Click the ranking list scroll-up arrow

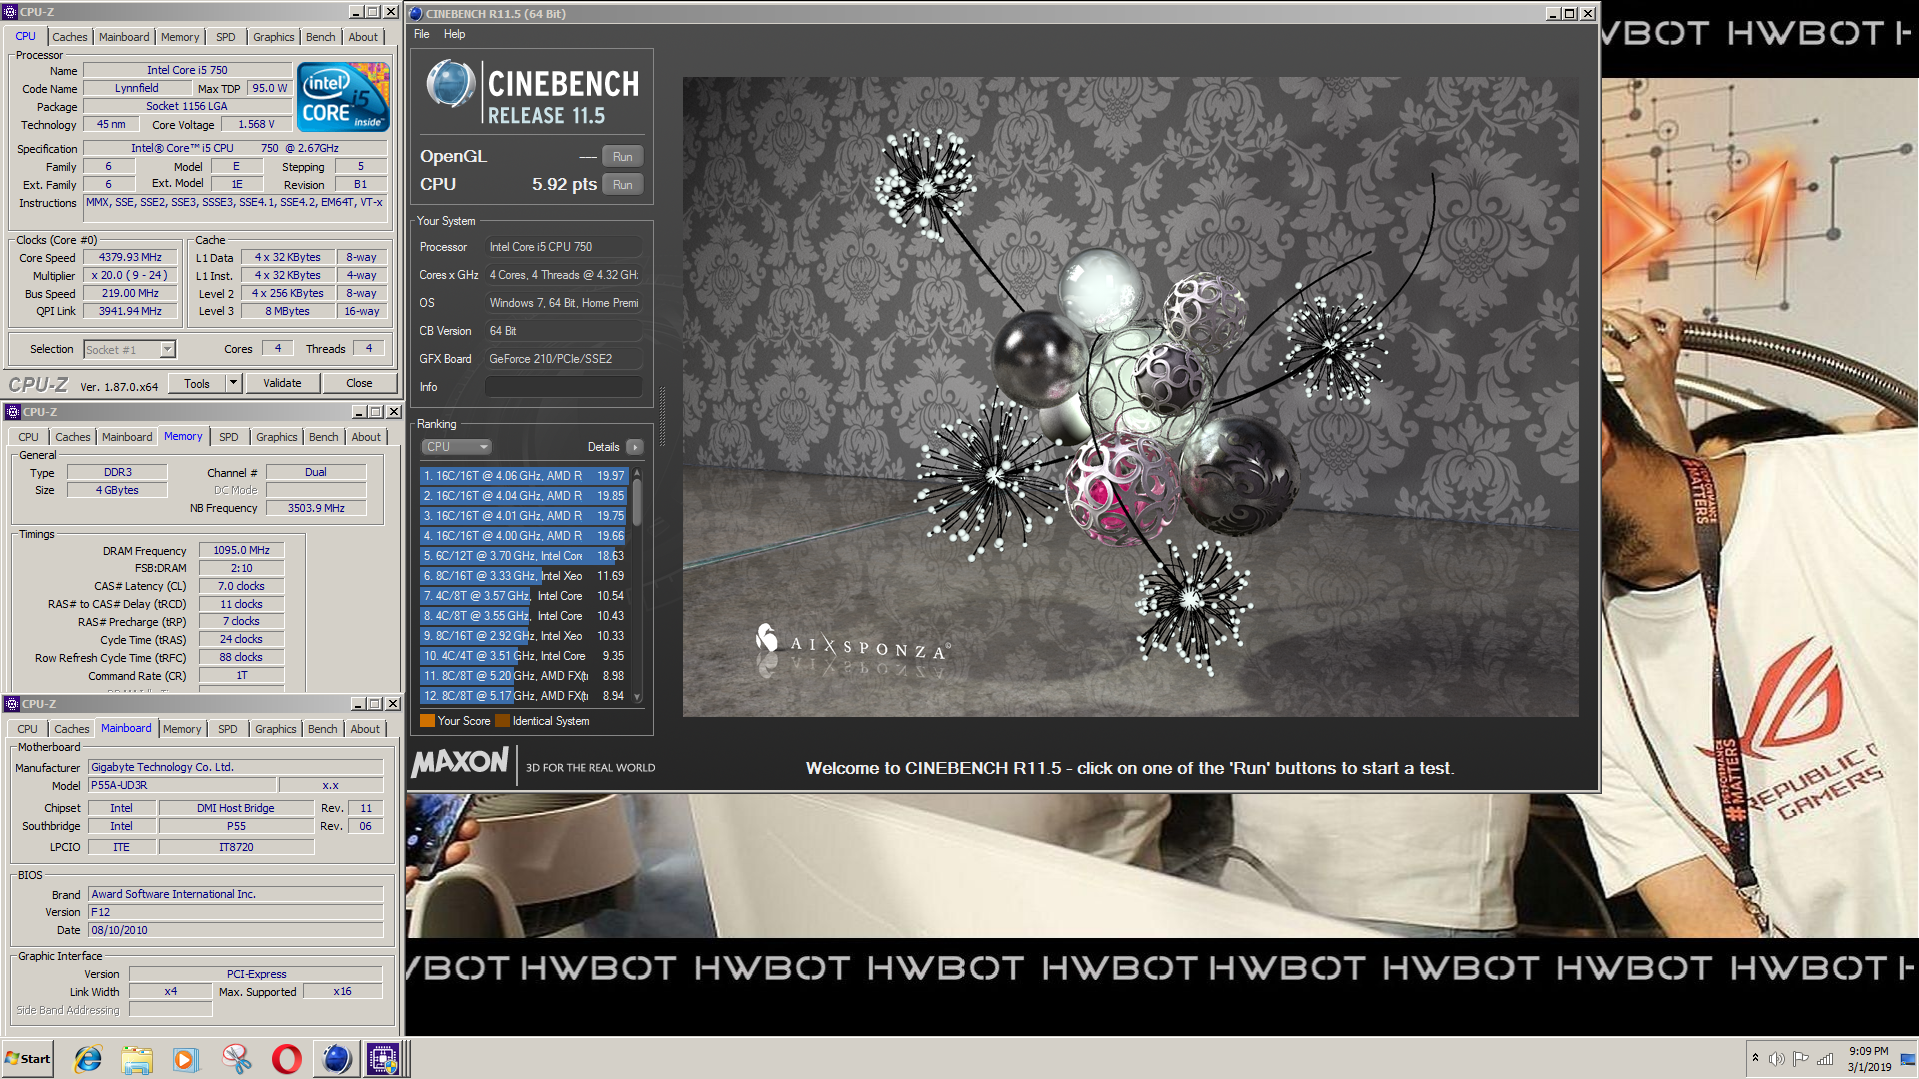pyautogui.click(x=636, y=473)
